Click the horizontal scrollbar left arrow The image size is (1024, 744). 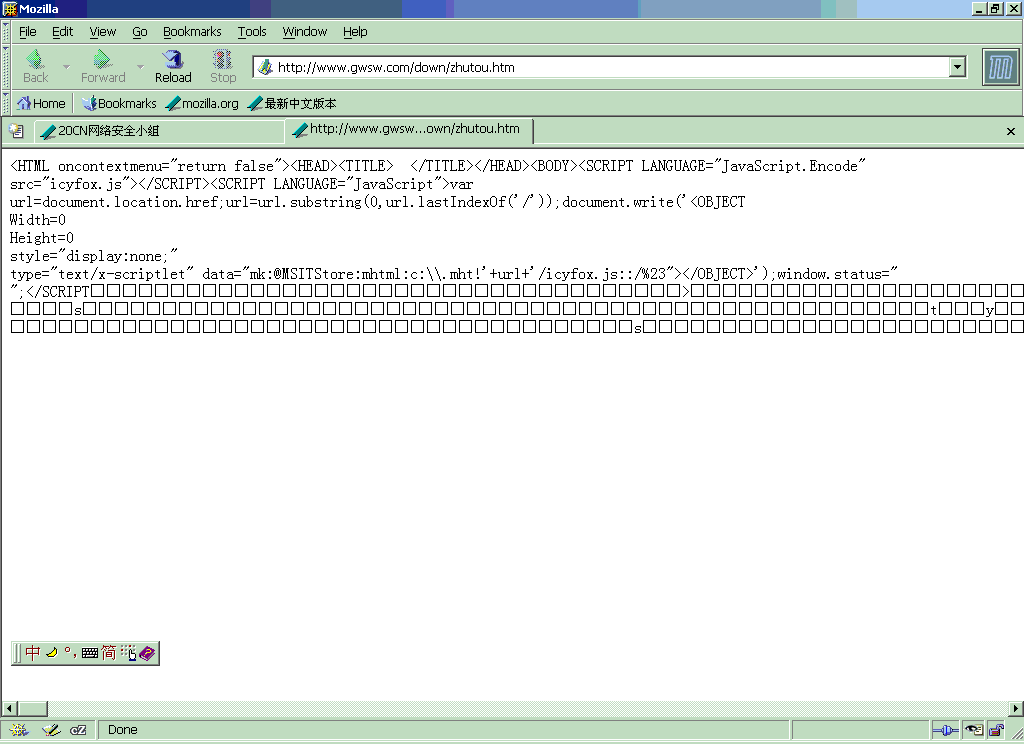(9, 709)
